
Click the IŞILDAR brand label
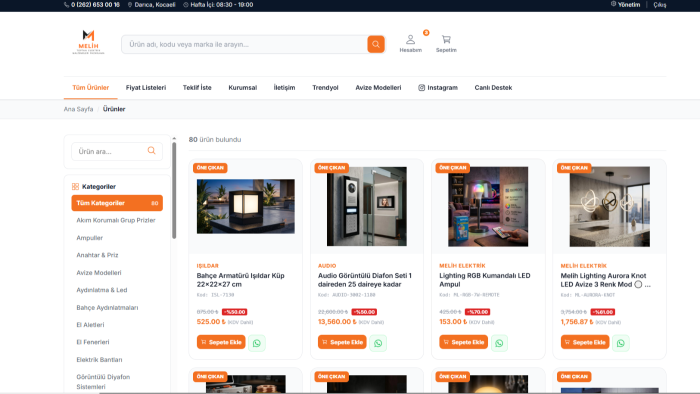208,265
